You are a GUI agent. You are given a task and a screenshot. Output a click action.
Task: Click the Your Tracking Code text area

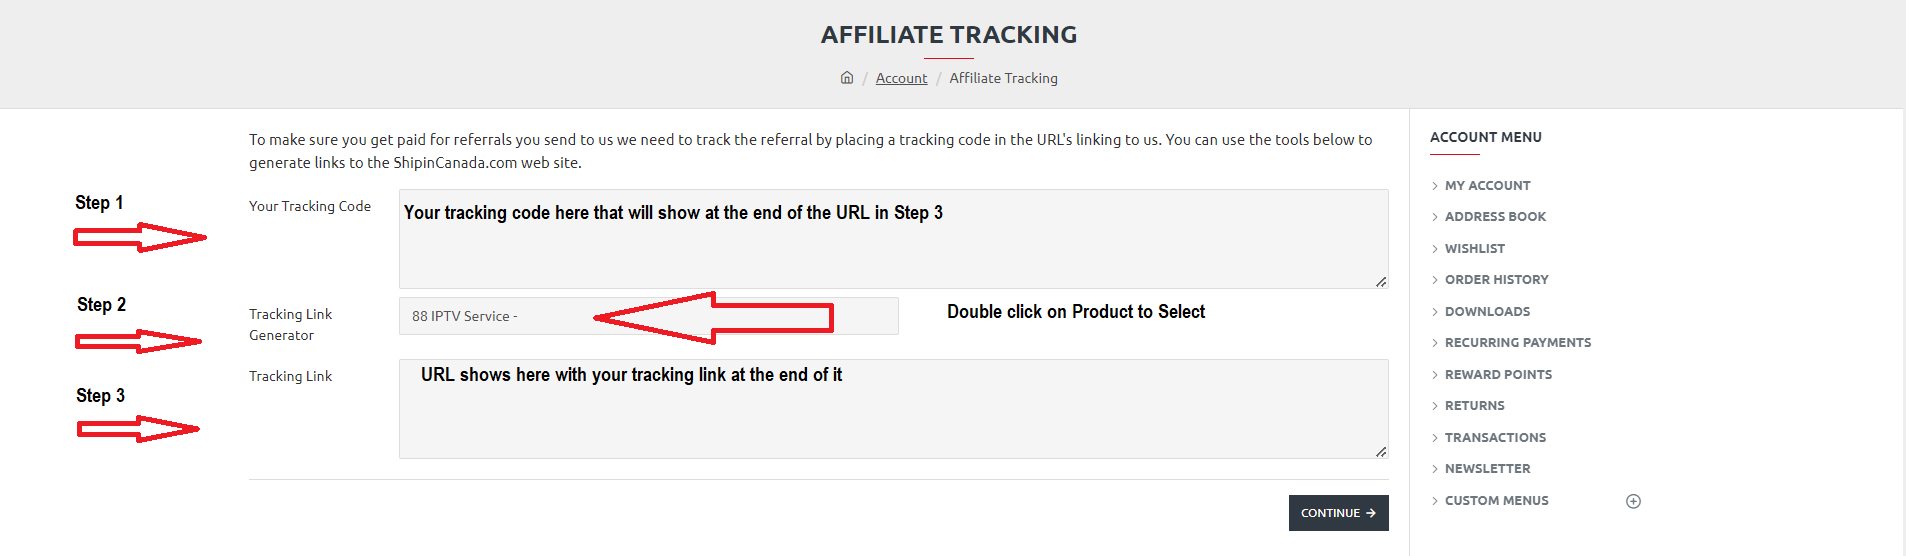[x=893, y=250]
